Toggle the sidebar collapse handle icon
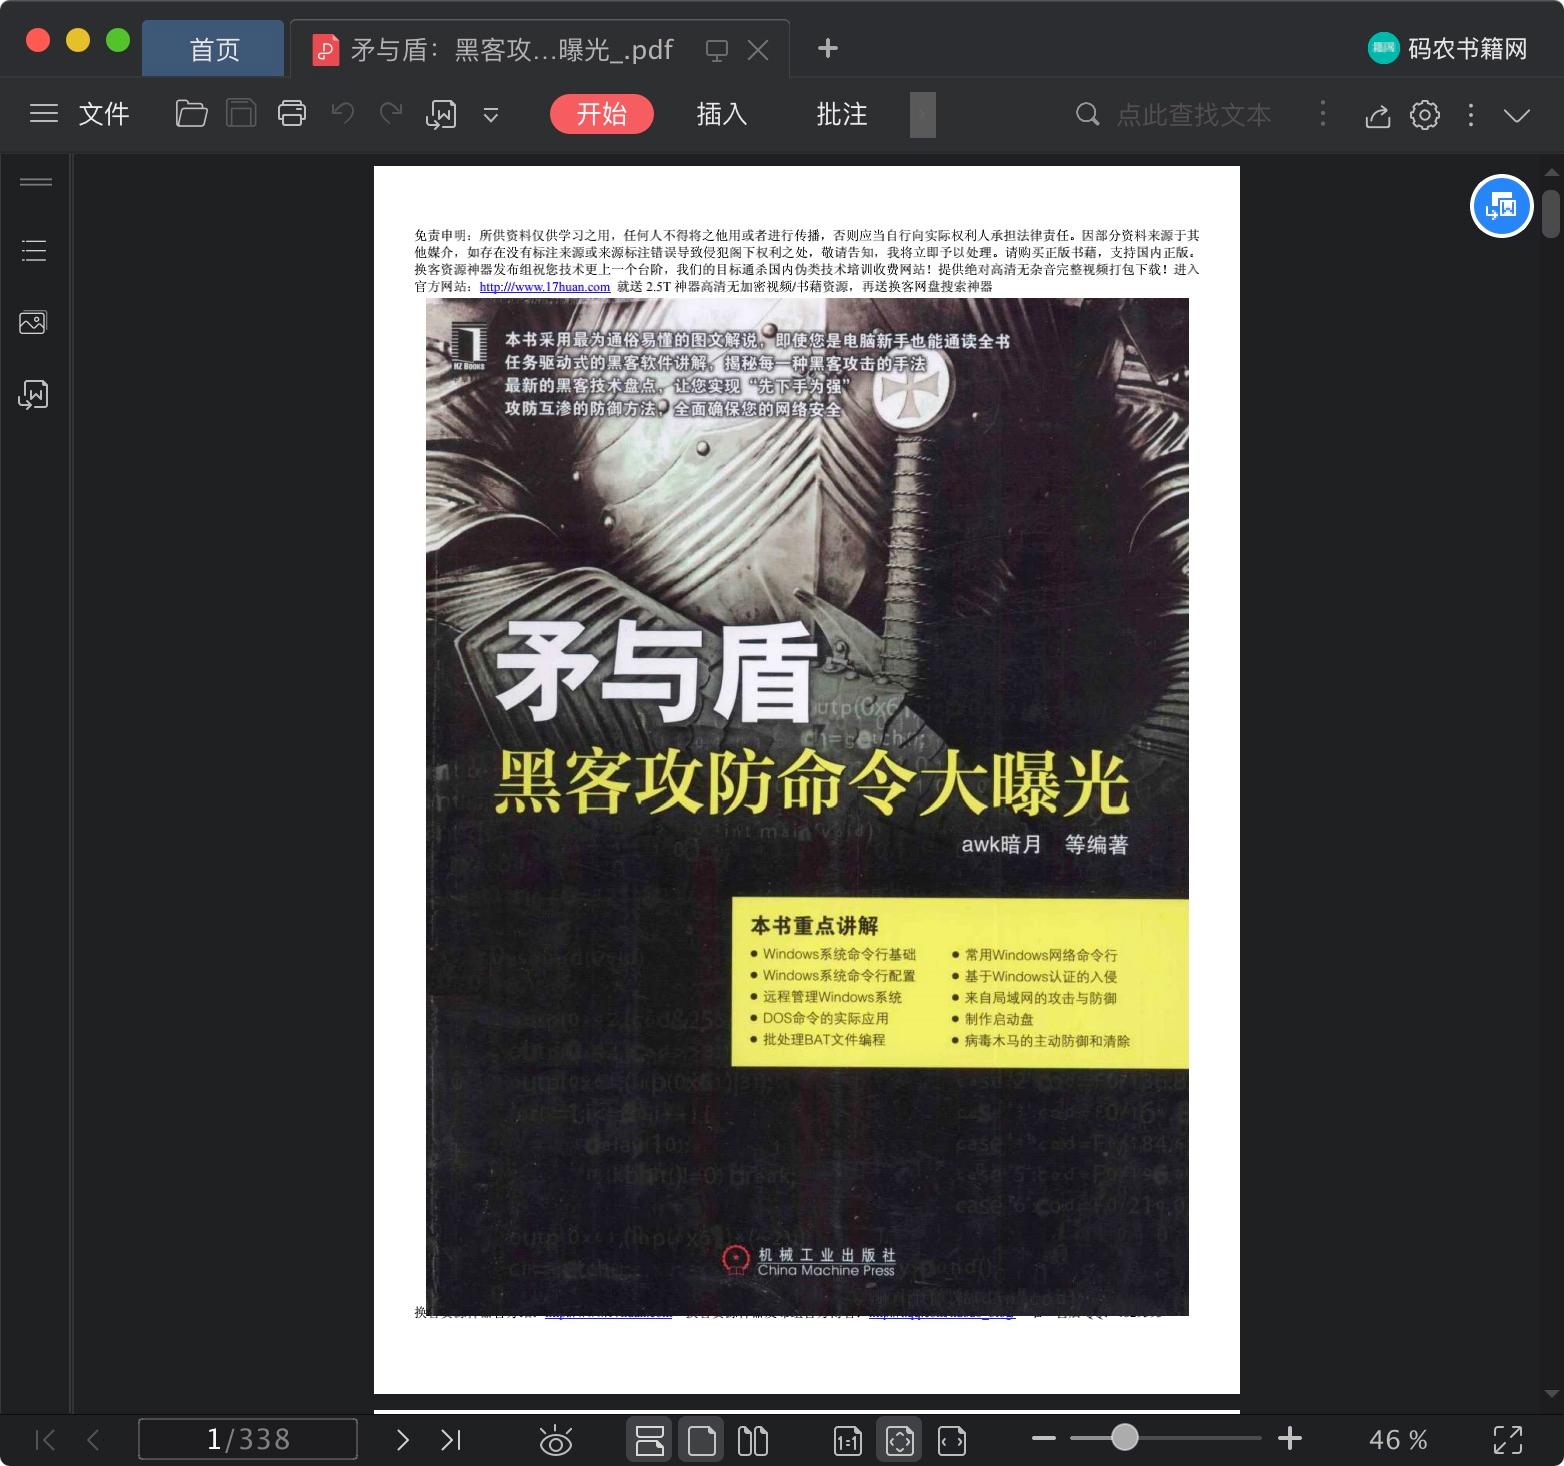This screenshot has height=1466, width=1564. 36,182
